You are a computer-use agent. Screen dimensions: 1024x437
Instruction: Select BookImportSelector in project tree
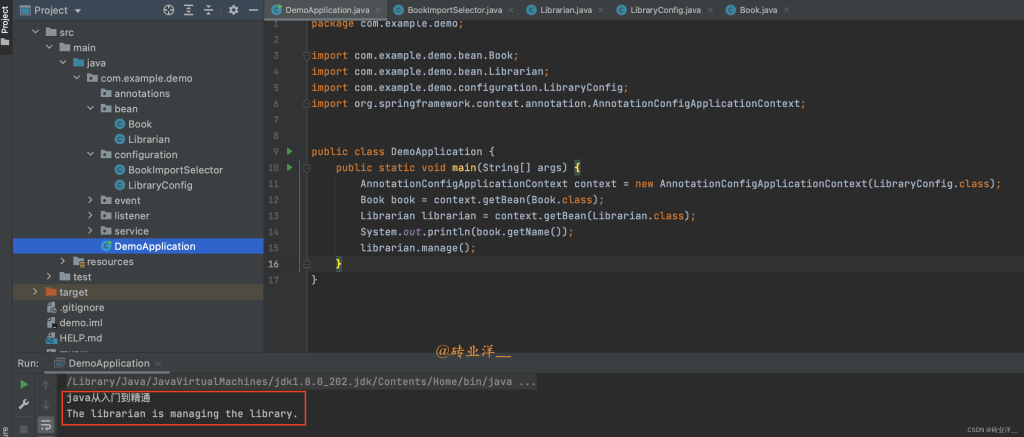pyautogui.click(x=175, y=170)
